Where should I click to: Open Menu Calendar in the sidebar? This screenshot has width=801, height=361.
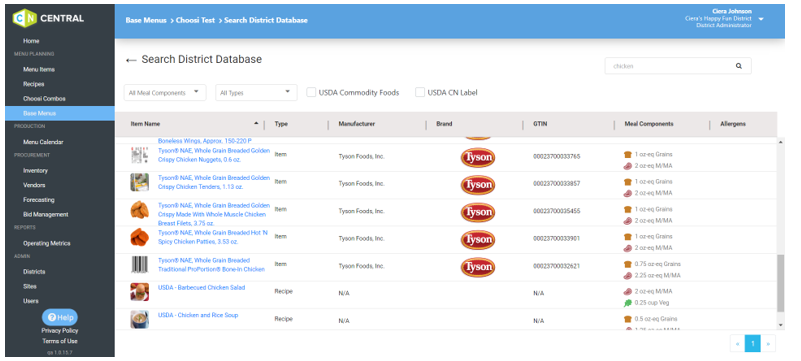43,142
